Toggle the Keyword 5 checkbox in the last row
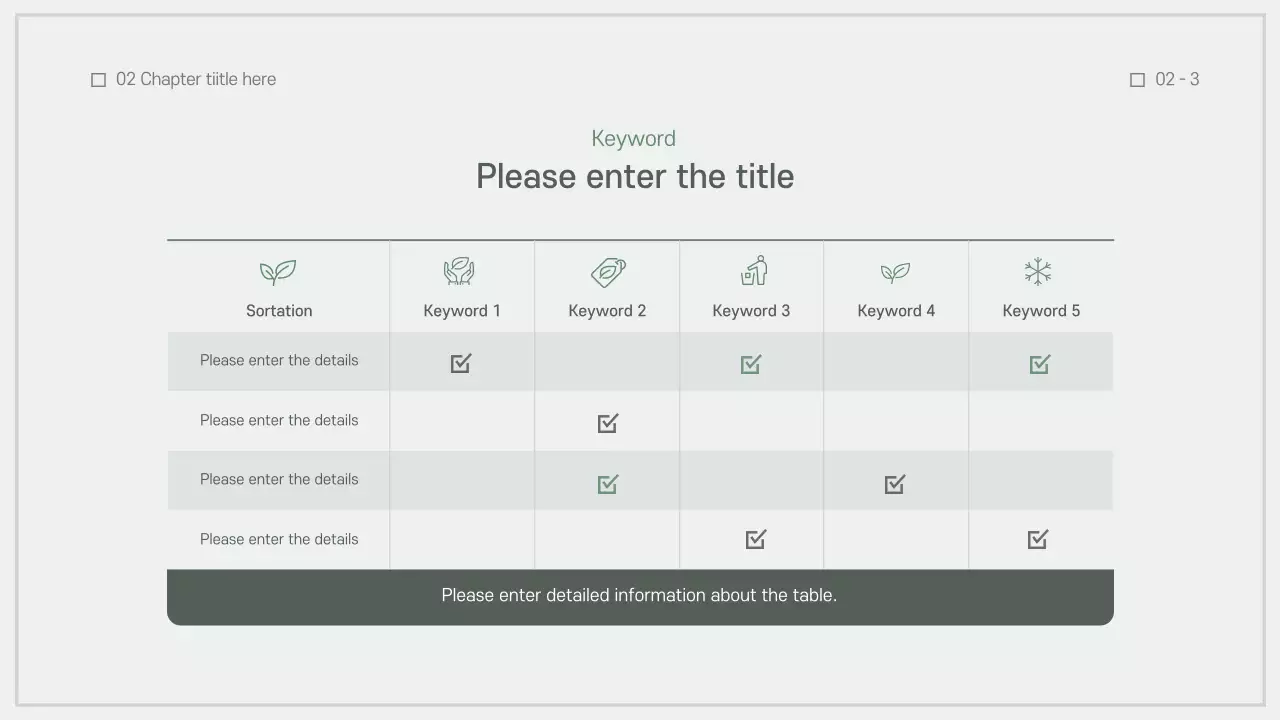Viewport: 1280px width, 720px height. point(1038,540)
